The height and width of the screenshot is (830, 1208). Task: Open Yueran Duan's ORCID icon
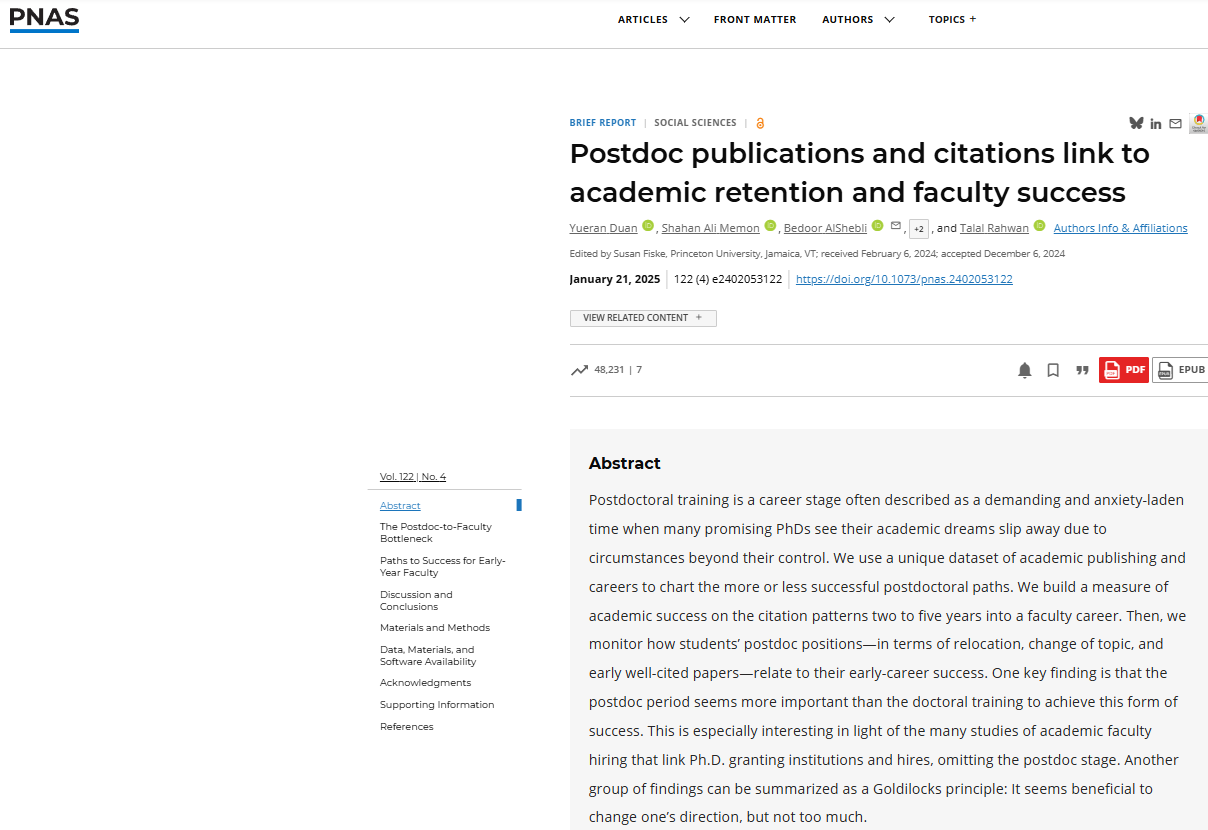(x=648, y=226)
